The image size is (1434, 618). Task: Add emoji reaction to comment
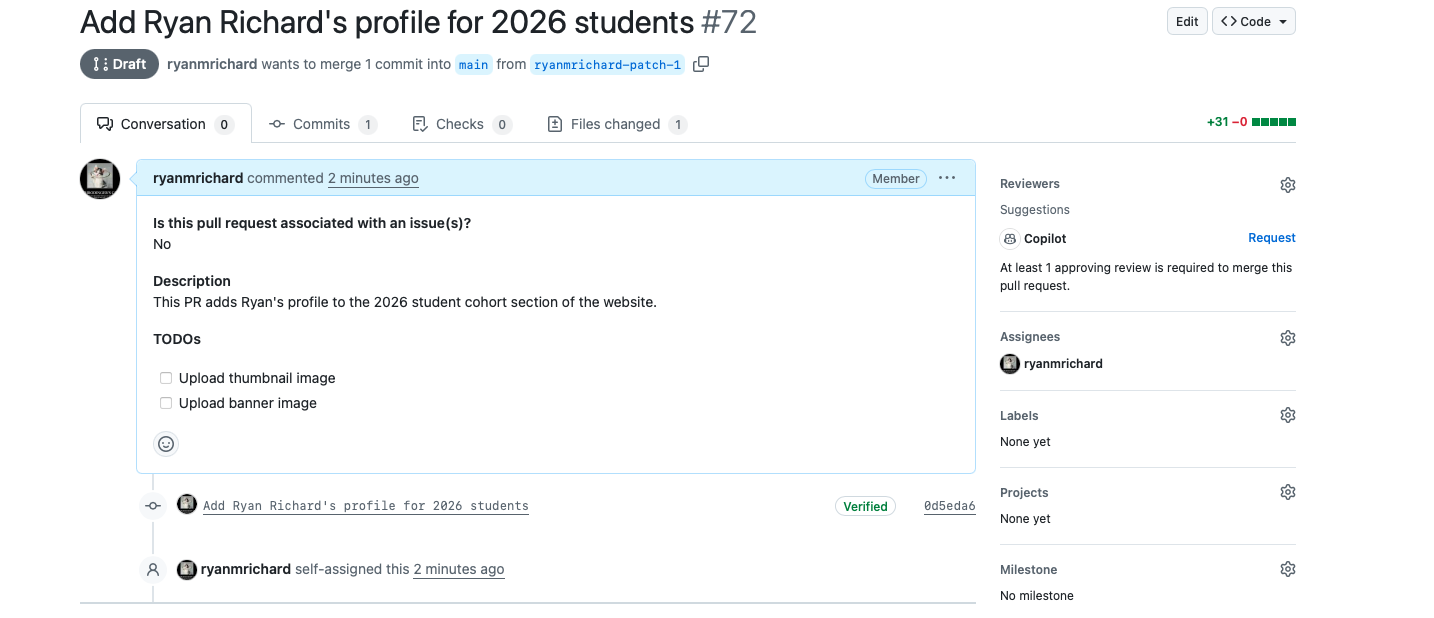click(166, 444)
